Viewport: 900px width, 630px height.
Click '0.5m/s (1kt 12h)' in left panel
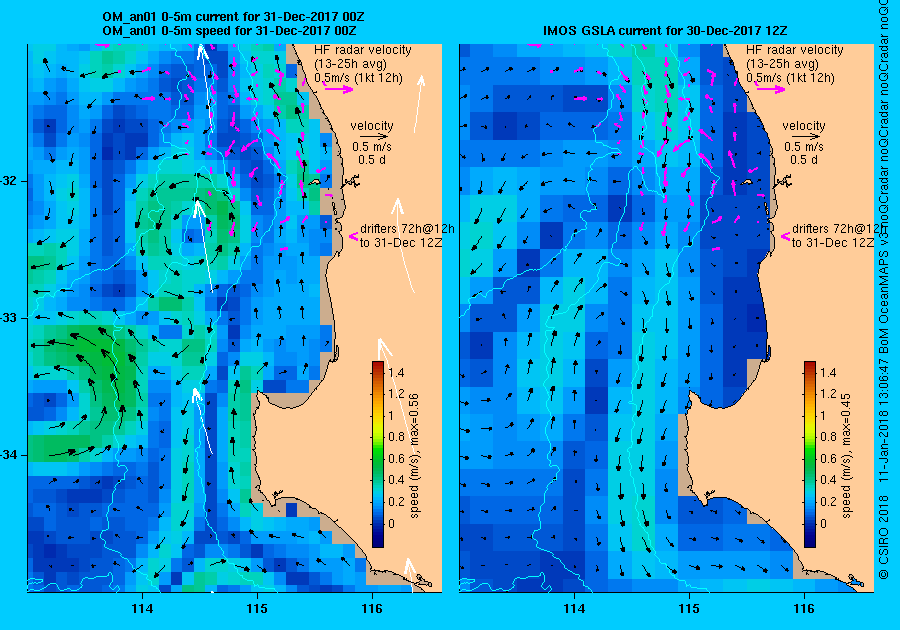click(x=358, y=77)
